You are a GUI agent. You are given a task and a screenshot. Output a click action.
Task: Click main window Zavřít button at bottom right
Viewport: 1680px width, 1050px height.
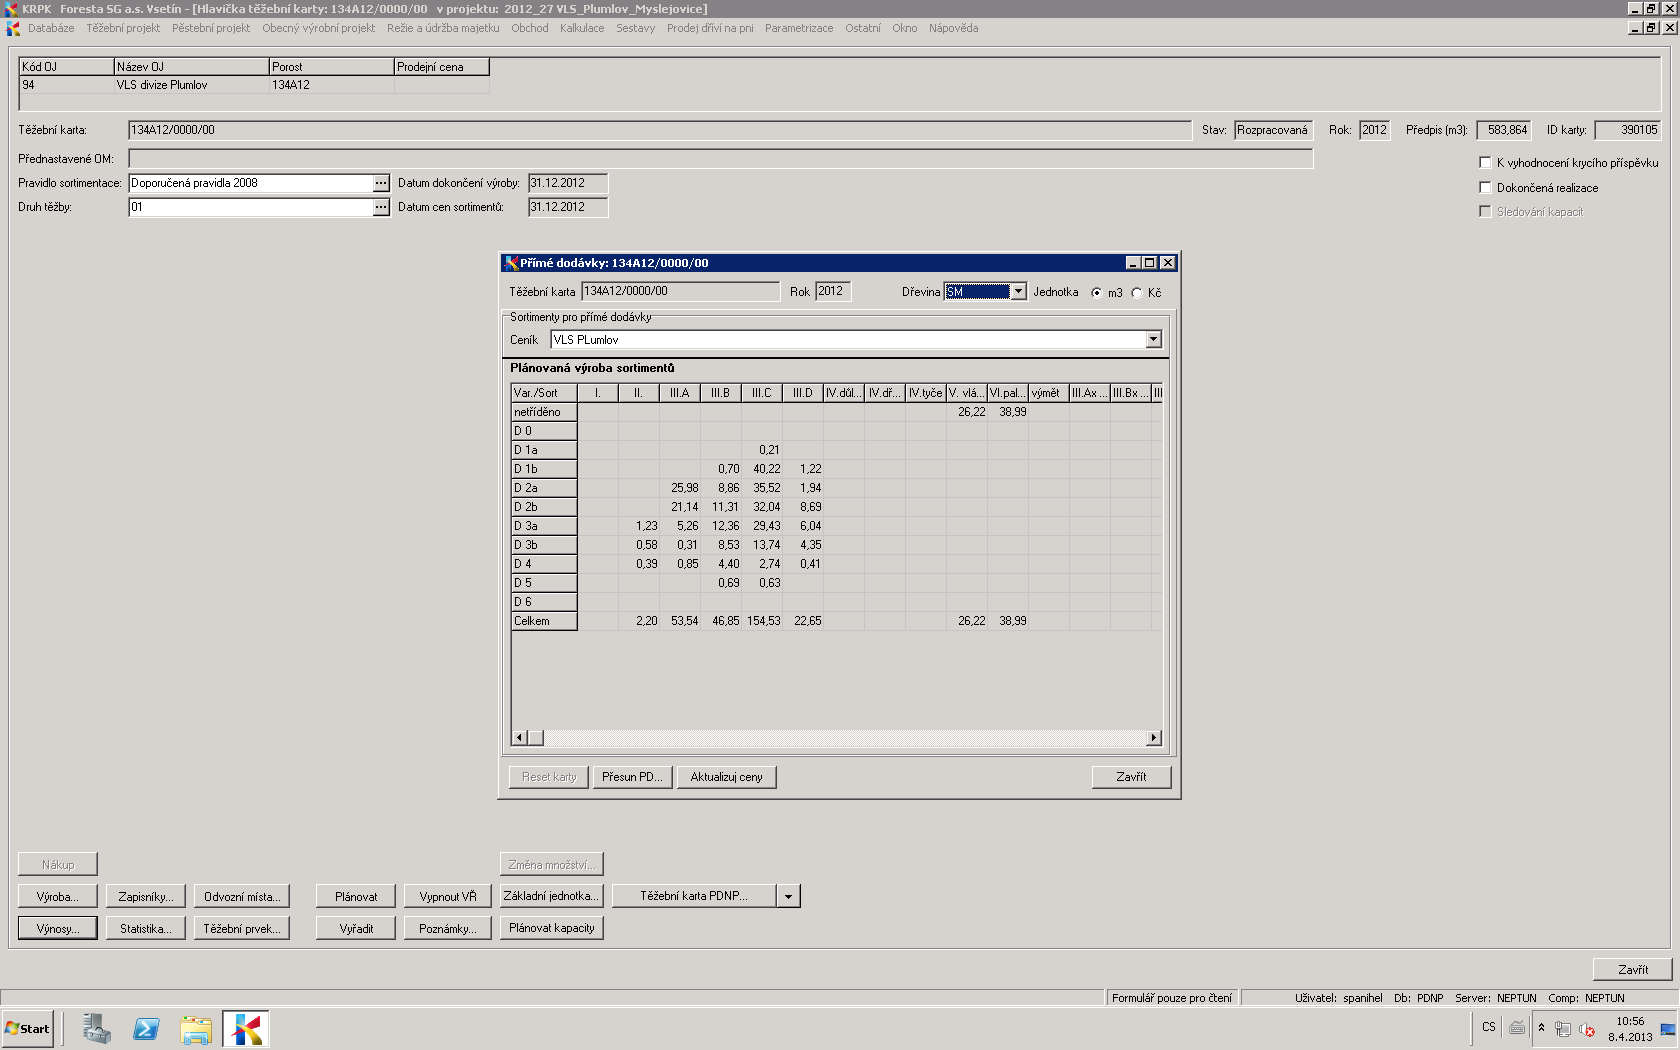(1633, 969)
